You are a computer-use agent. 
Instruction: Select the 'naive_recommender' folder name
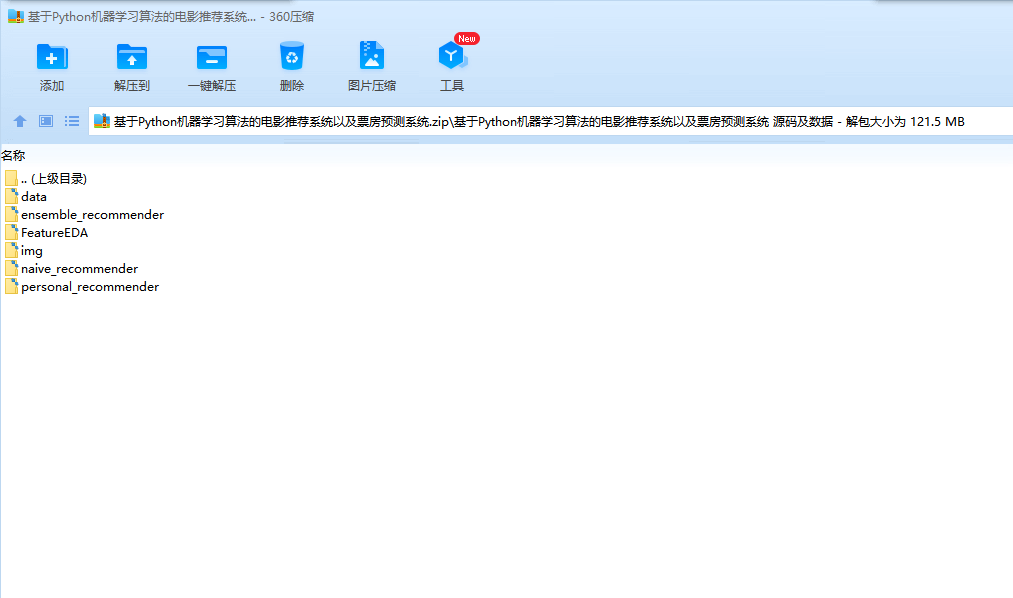pyautogui.click(x=79, y=269)
